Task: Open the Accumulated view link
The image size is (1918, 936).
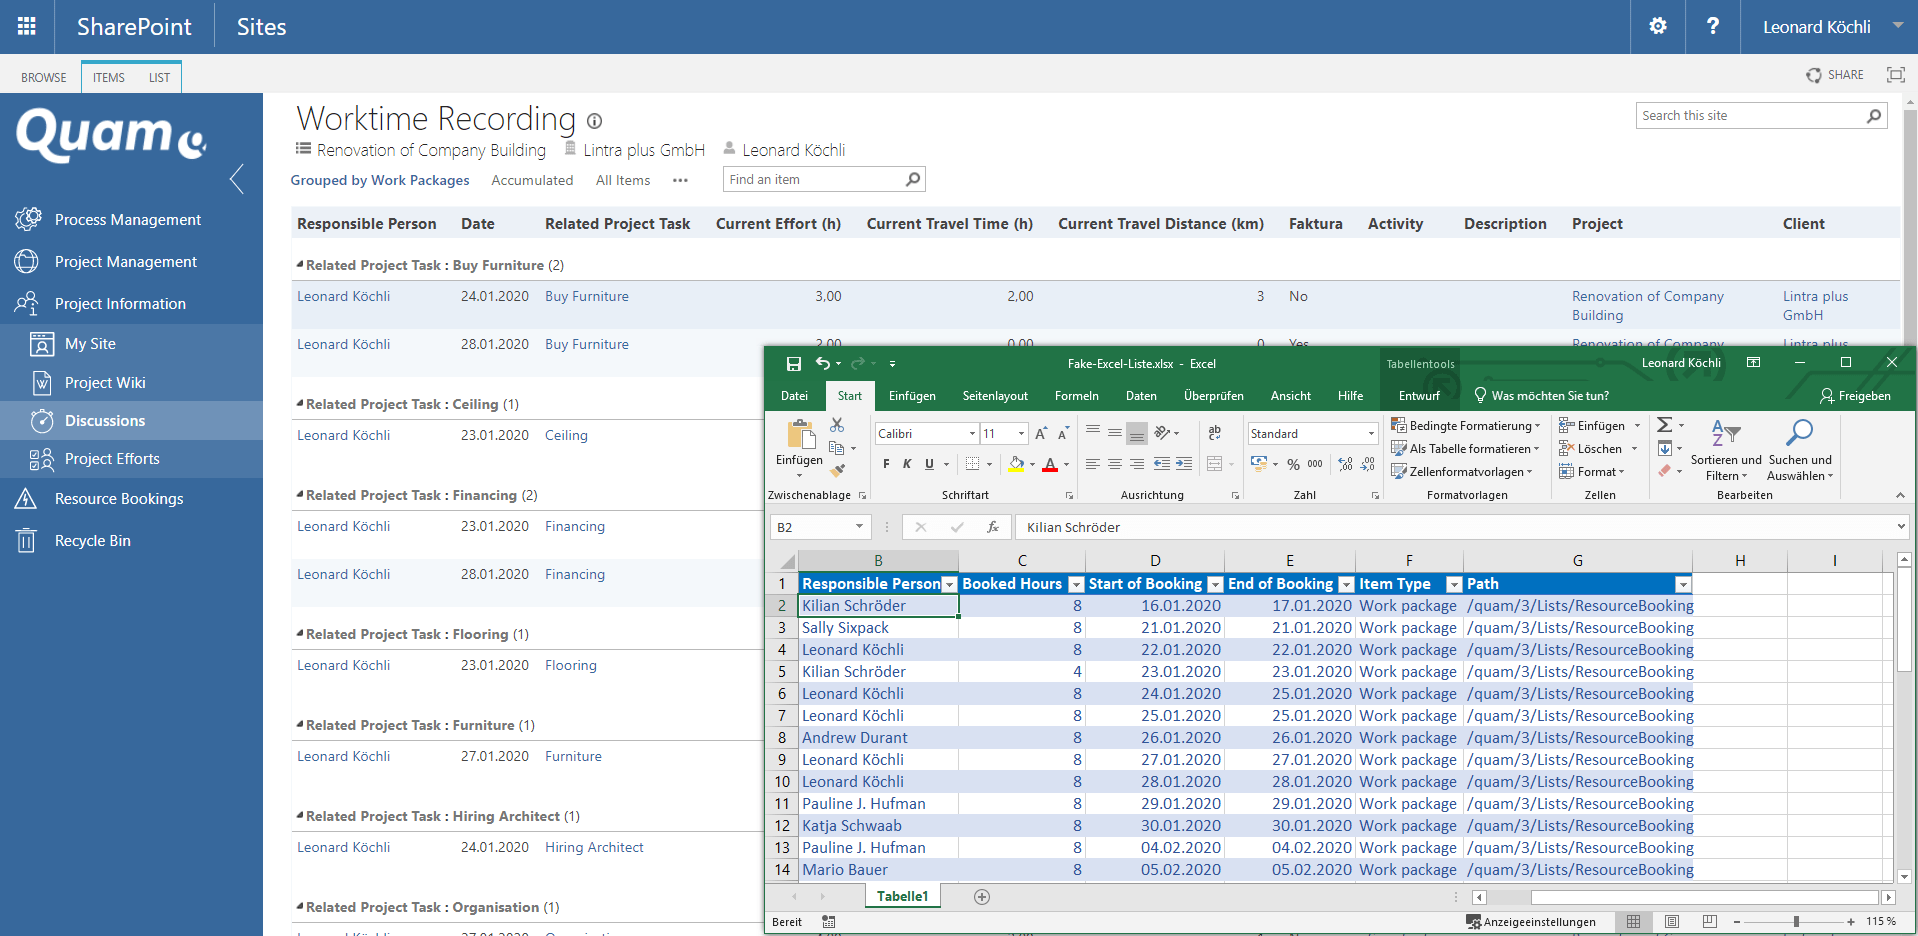Action: tap(532, 180)
